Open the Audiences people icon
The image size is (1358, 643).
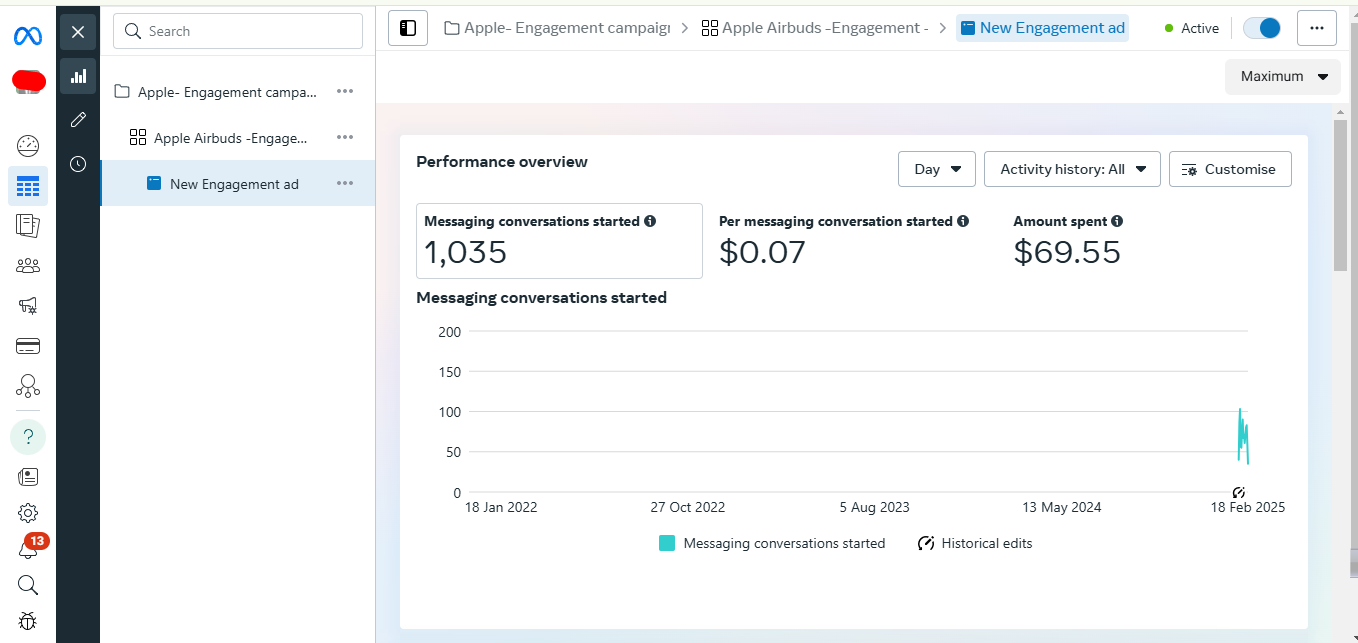pos(28,266)
